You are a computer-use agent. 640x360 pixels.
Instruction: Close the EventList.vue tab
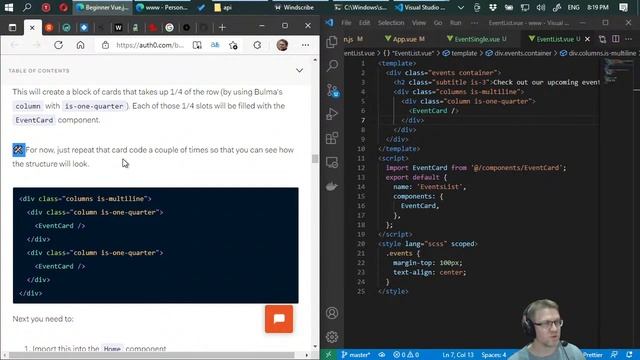(587, 39)
